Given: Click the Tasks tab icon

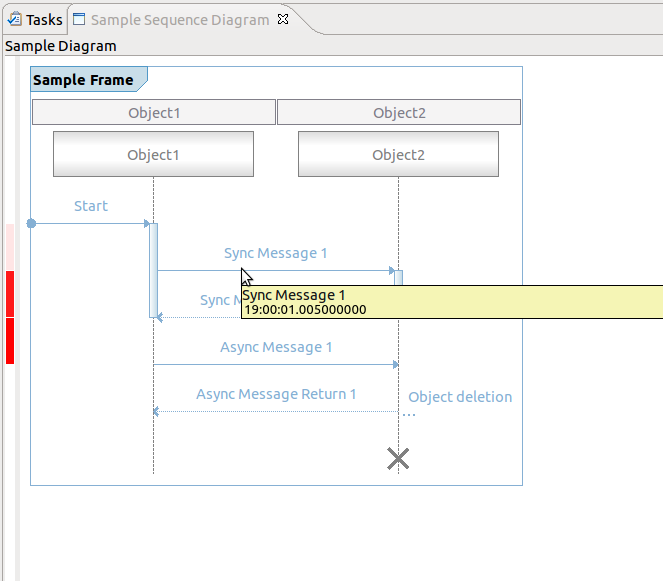Looking at the screenshot, I should (15, 19).
